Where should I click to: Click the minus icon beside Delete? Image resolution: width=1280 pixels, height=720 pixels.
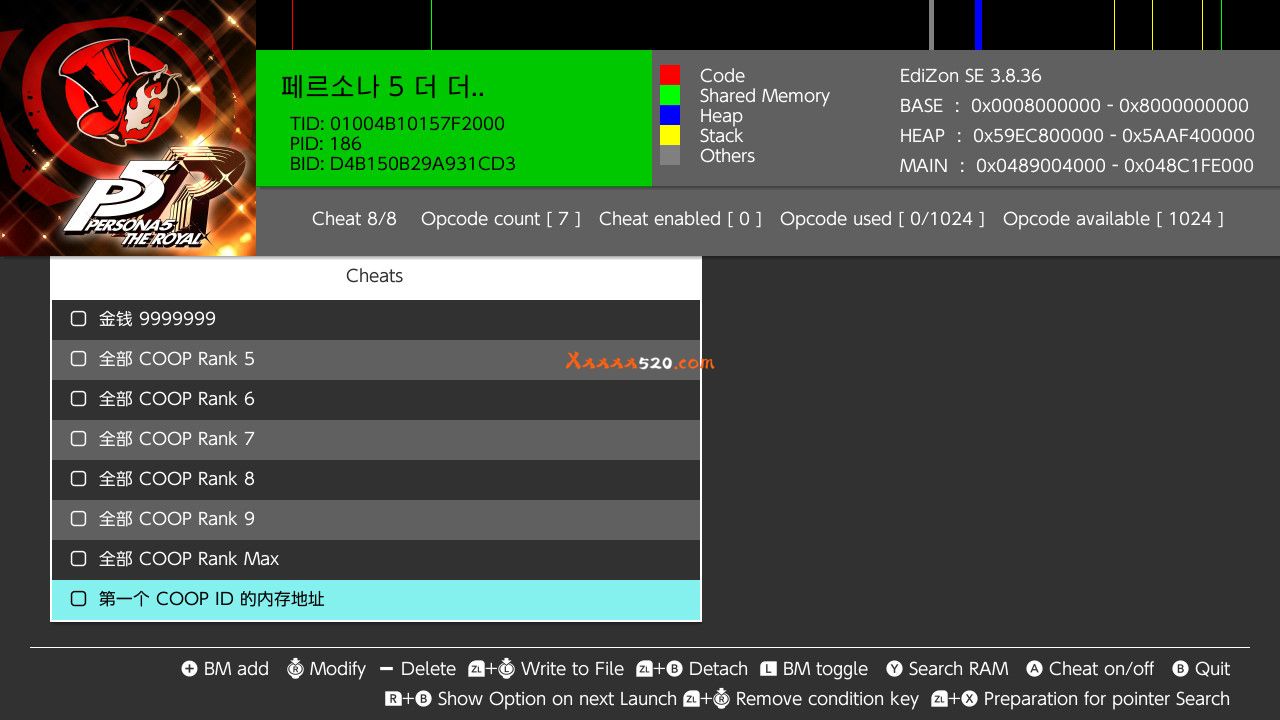pos(386,669)
